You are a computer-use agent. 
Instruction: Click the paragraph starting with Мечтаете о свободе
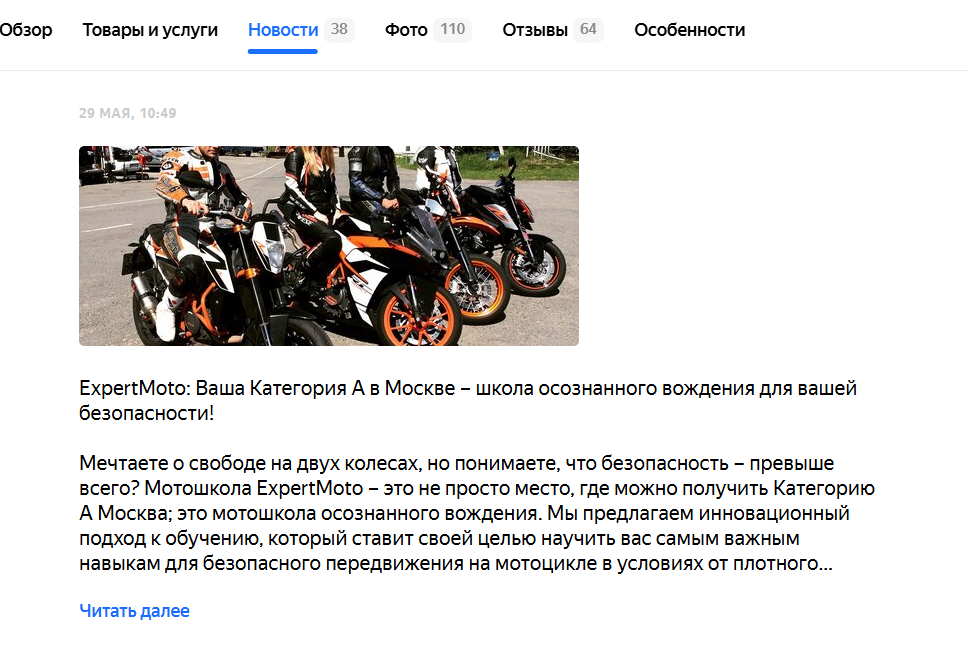[x=477, y=513]
